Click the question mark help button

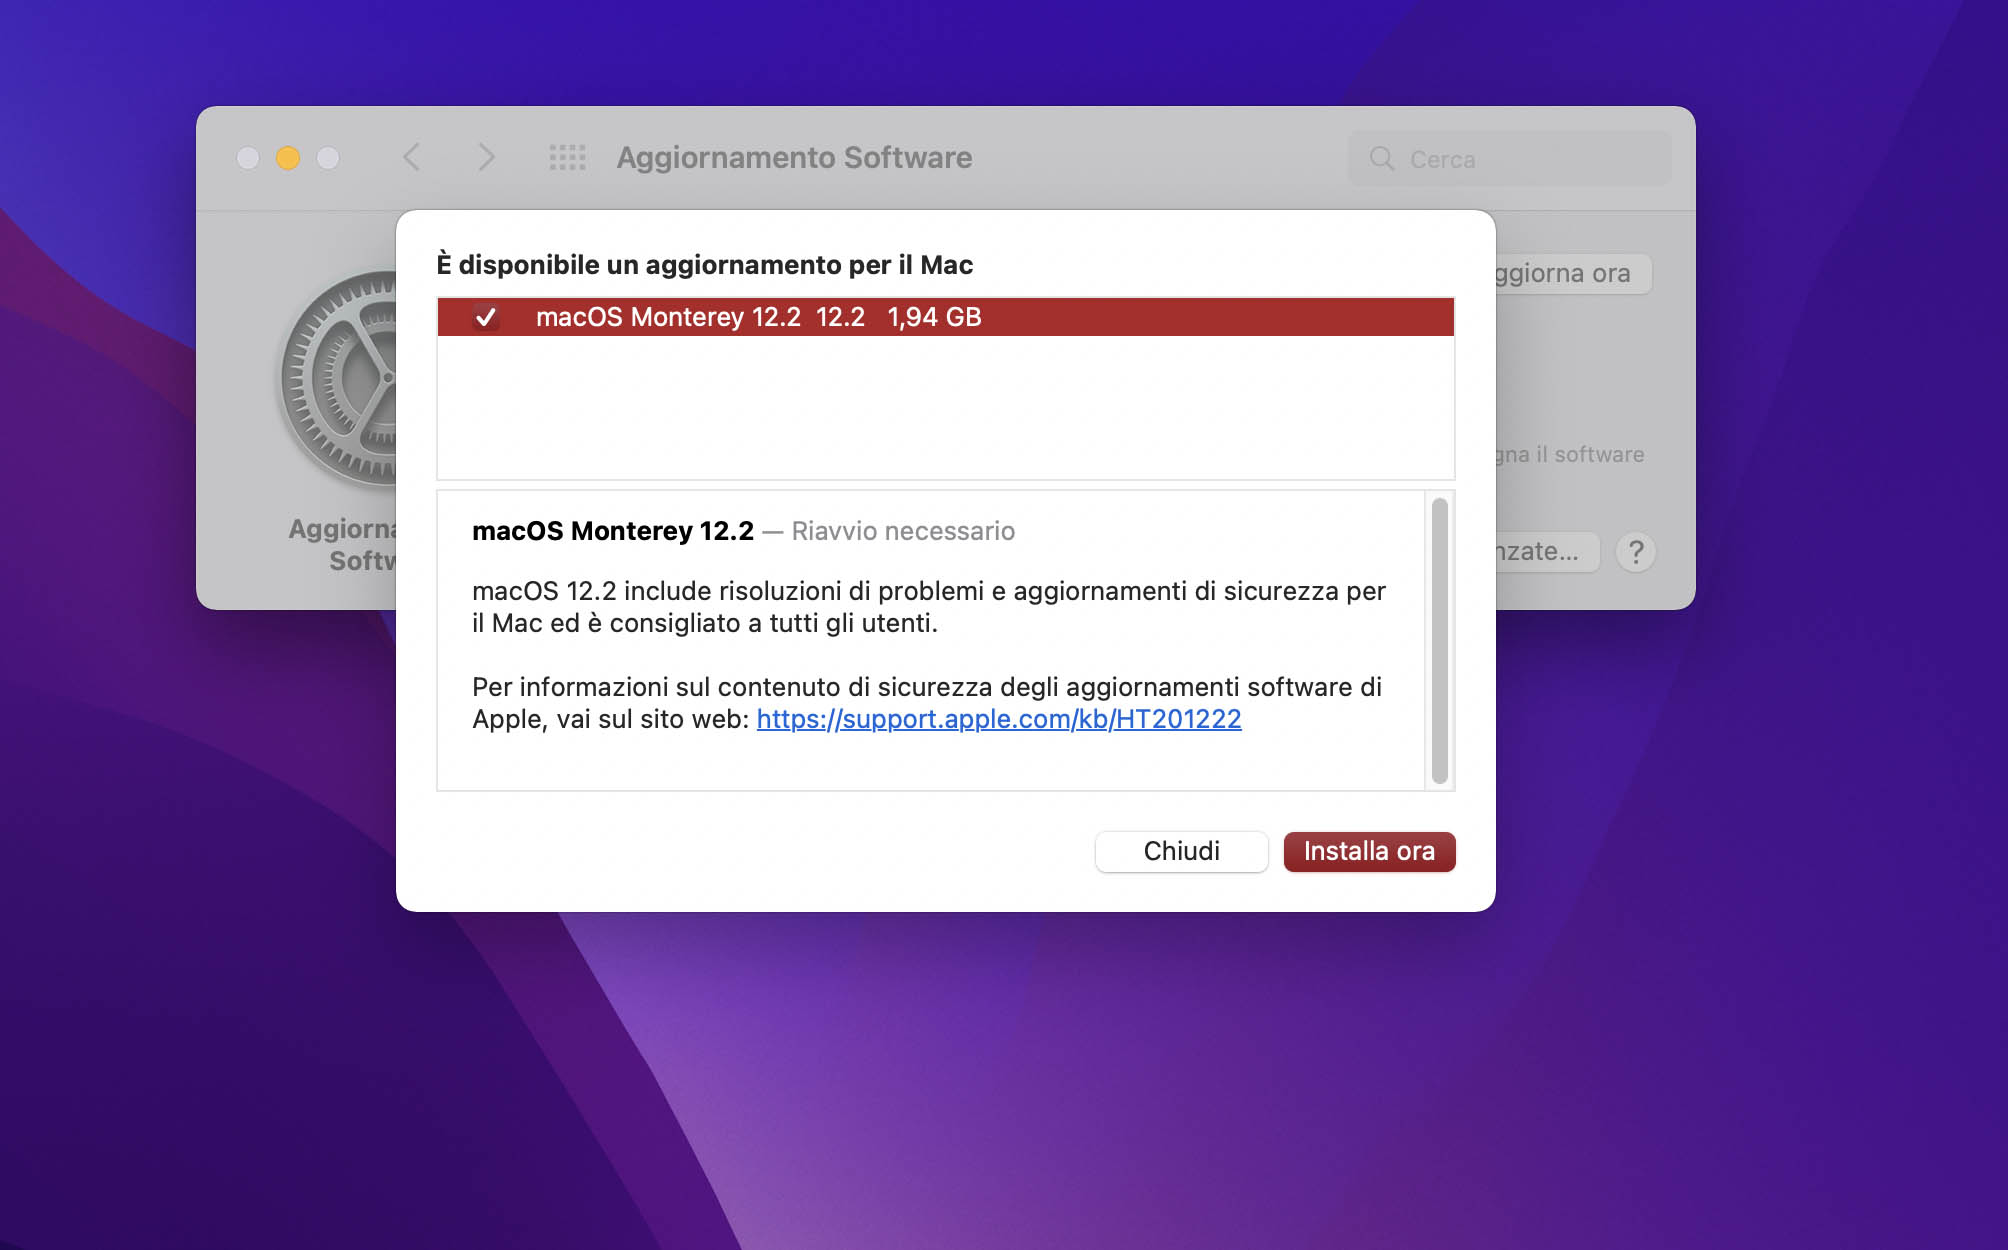[1635, 552]
